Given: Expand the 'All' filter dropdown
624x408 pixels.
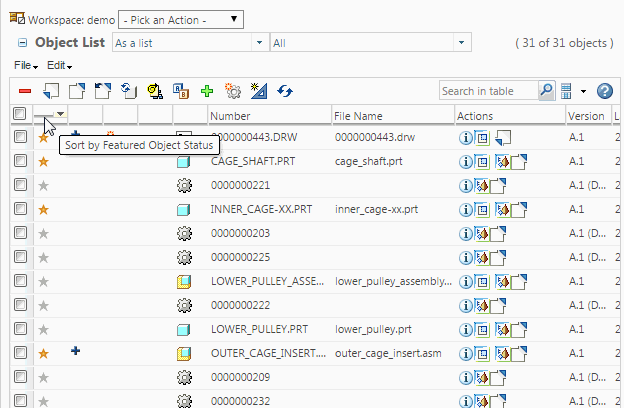Looking at the screenshot, I should (370, 43).
